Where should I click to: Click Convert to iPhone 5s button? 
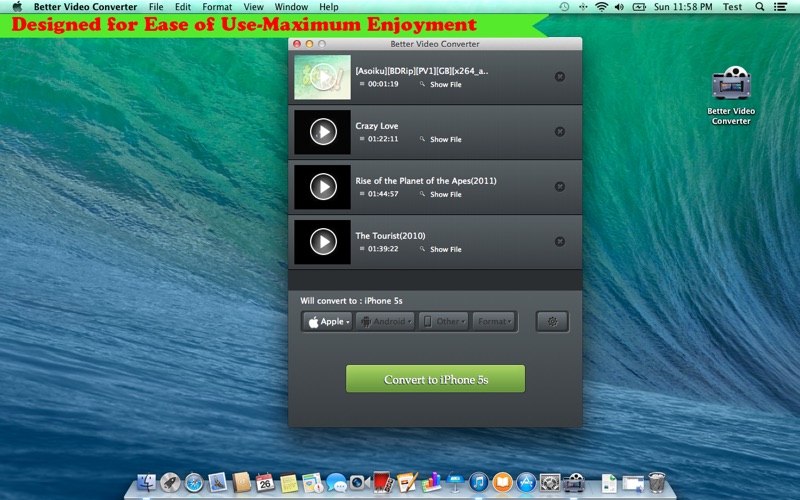point(435,379)
